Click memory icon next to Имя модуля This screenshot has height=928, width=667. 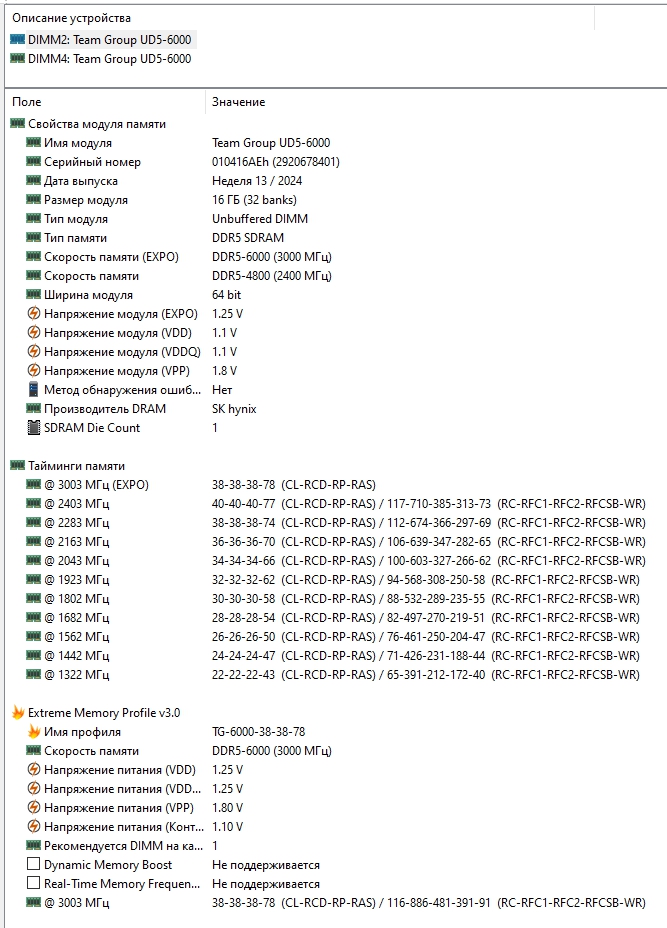[x=34, y=143]
